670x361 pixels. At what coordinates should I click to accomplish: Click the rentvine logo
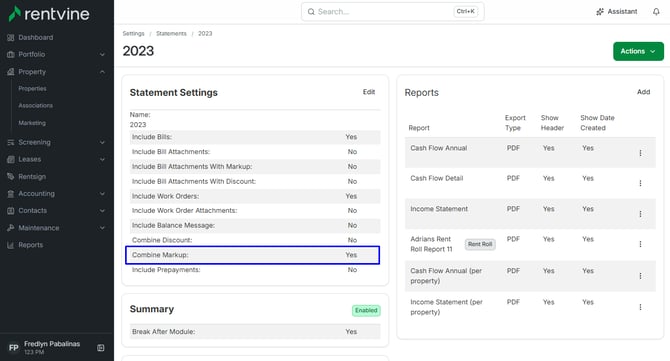tap(49, 14)
